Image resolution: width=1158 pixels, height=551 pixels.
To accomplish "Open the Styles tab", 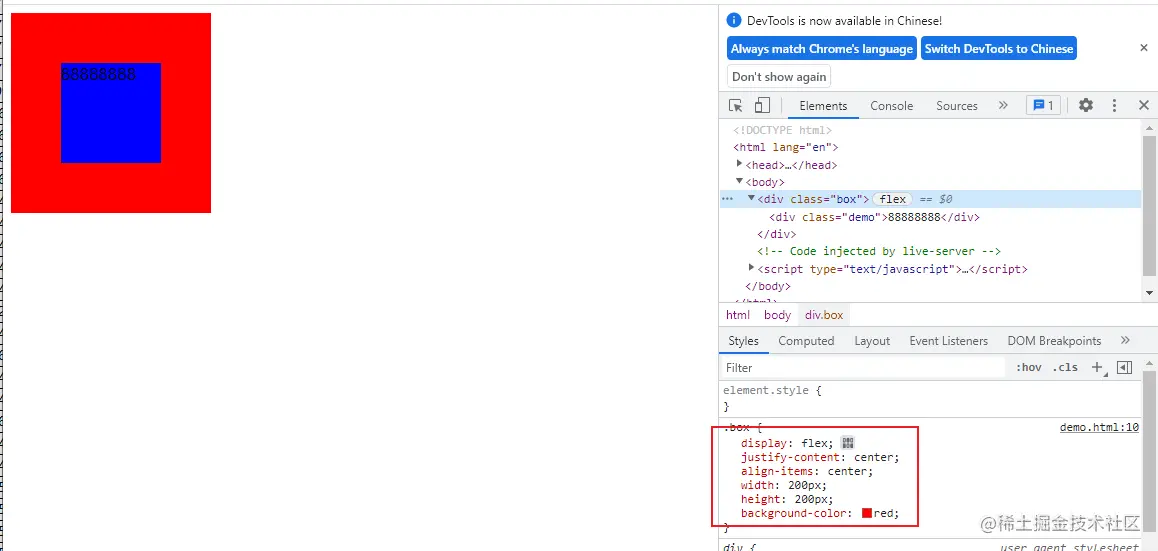I will tap(743, 340).
